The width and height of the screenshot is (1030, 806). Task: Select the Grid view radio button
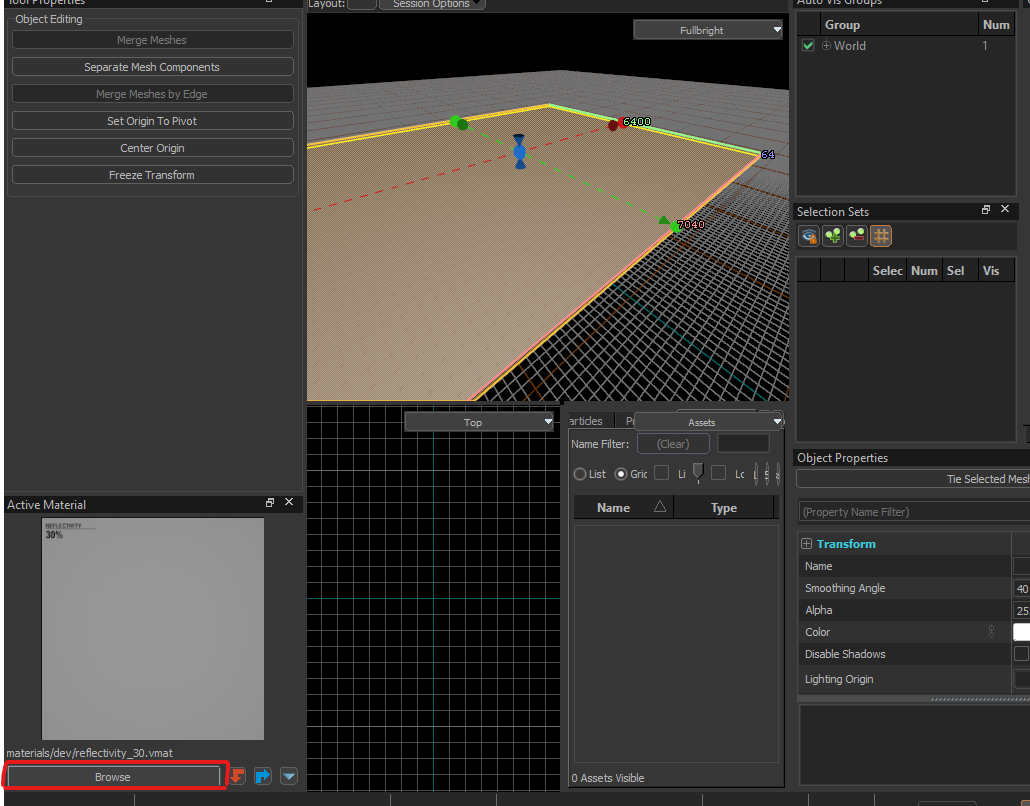(x=621, y=474)
